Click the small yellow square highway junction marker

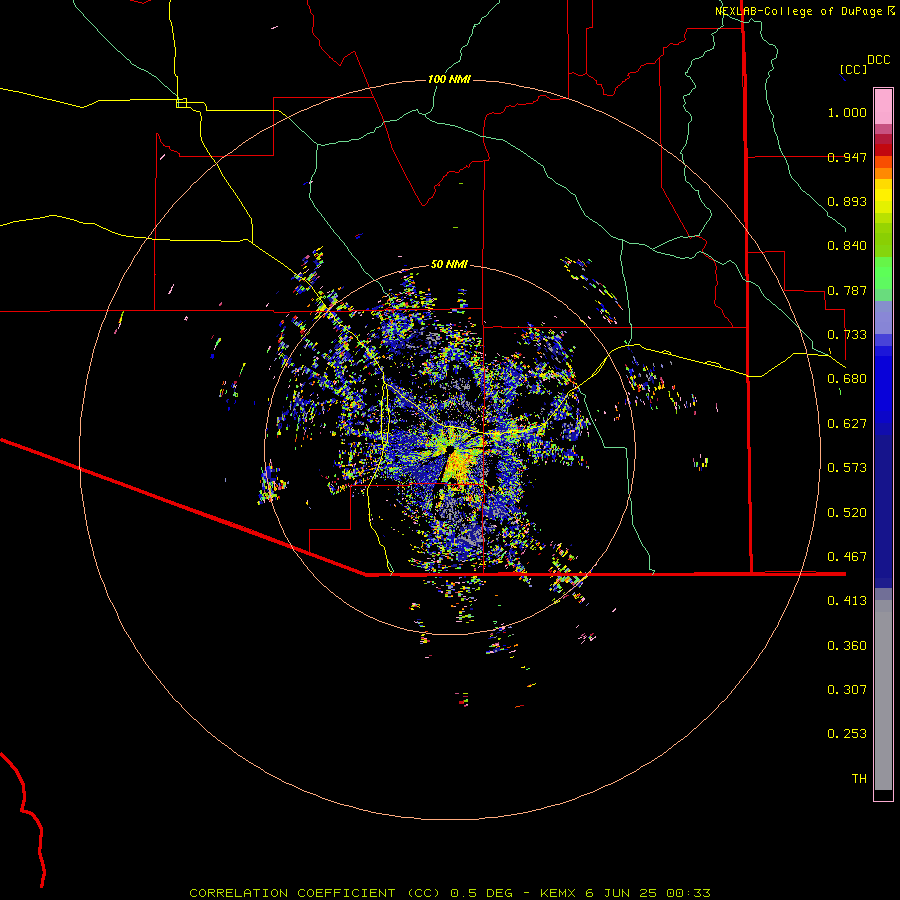pyautogui.click(x=181, y=103)
